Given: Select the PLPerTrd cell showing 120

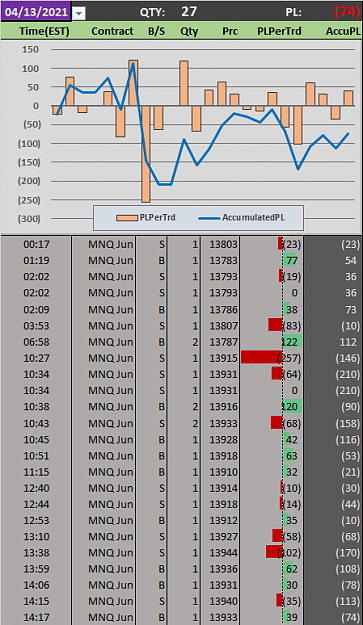Looking at the screenshot, I should pos(272,407).
